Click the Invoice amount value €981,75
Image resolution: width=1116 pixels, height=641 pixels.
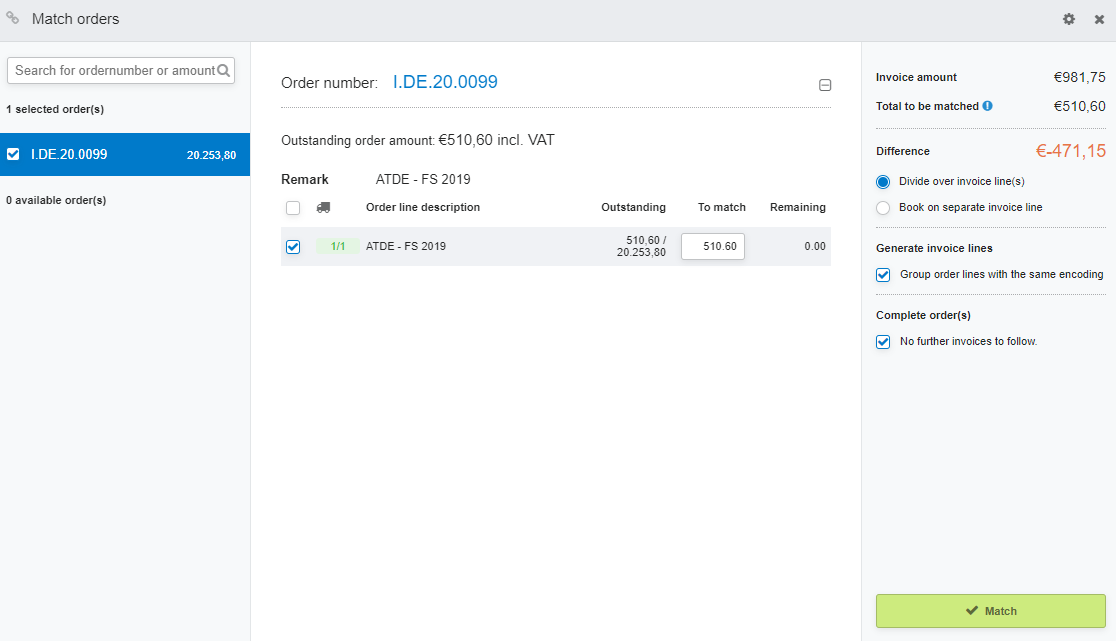tap(1080, 77)
